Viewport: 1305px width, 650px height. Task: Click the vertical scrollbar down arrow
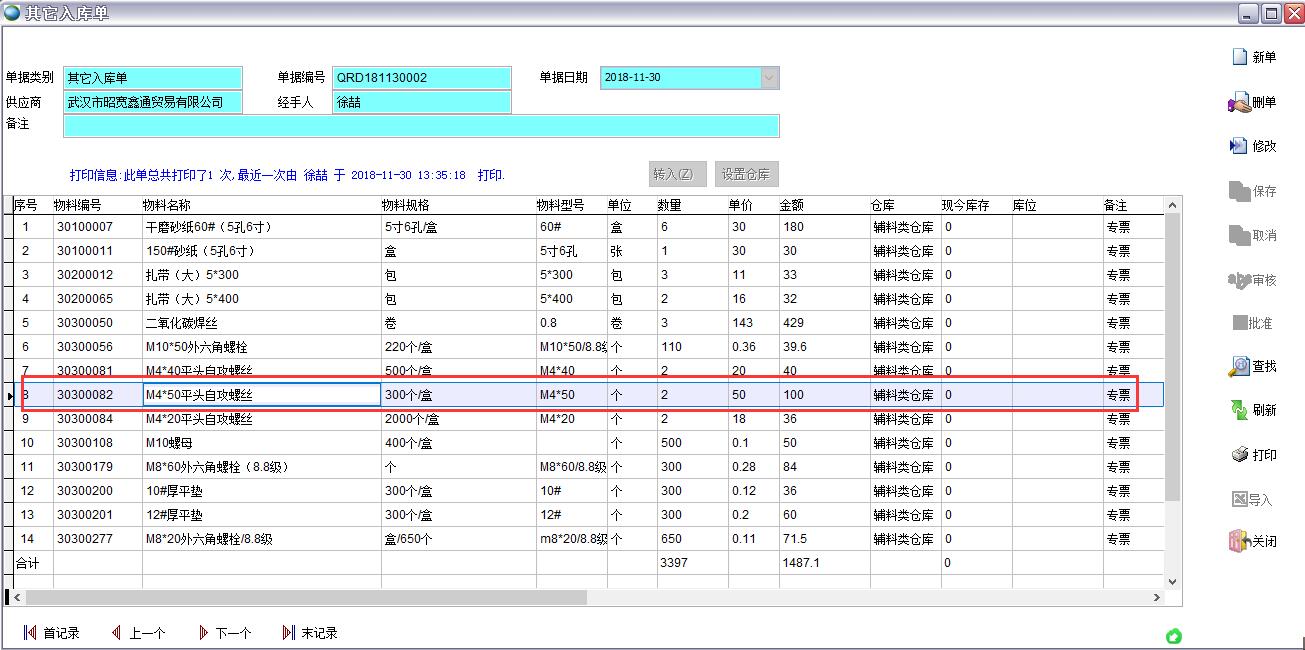click(x=1173, y=580)
